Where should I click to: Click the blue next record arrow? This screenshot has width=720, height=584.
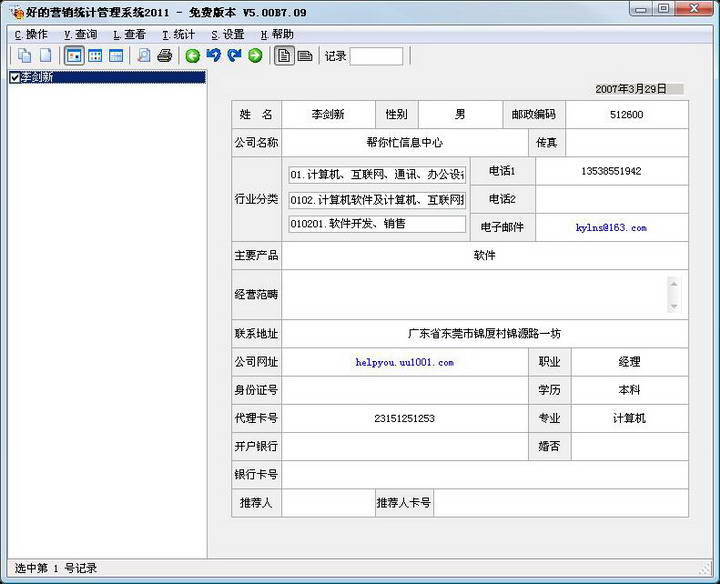[234, 56]
